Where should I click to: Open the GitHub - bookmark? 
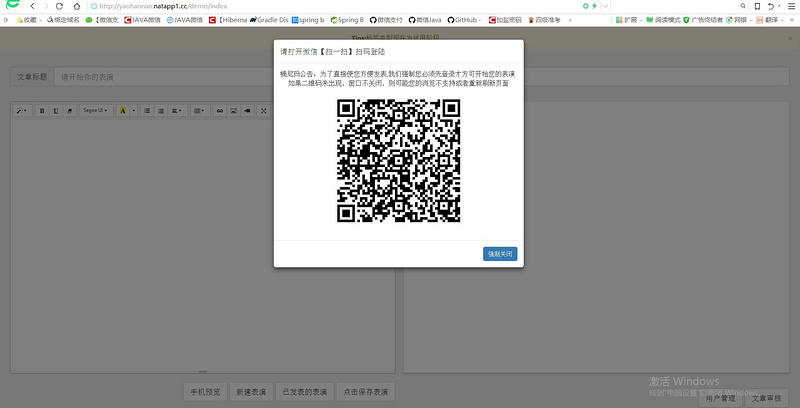coord(464,20)
